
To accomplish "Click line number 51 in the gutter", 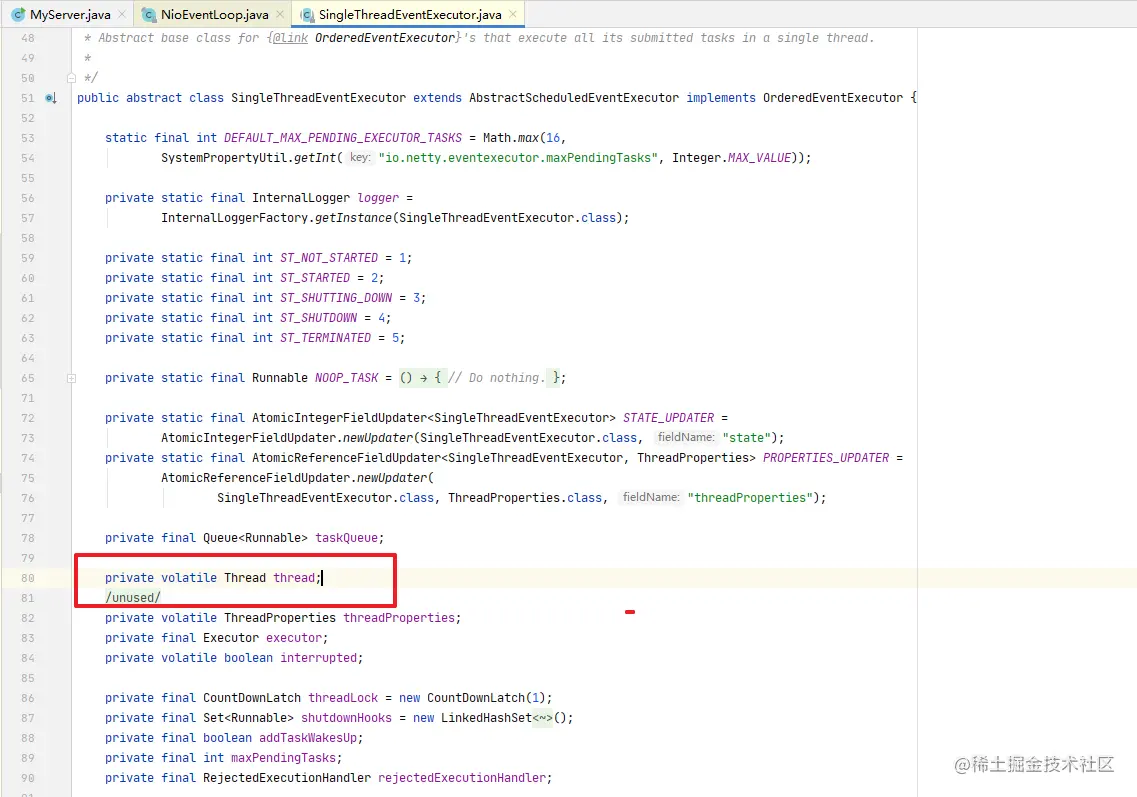I will coord(28,98).
